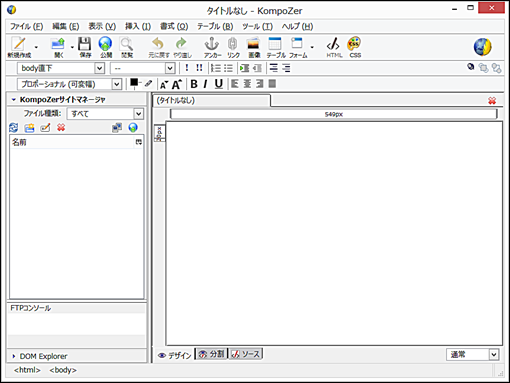Toggle underline formatting
The image size is (510, 383).
tap(219, 84)
